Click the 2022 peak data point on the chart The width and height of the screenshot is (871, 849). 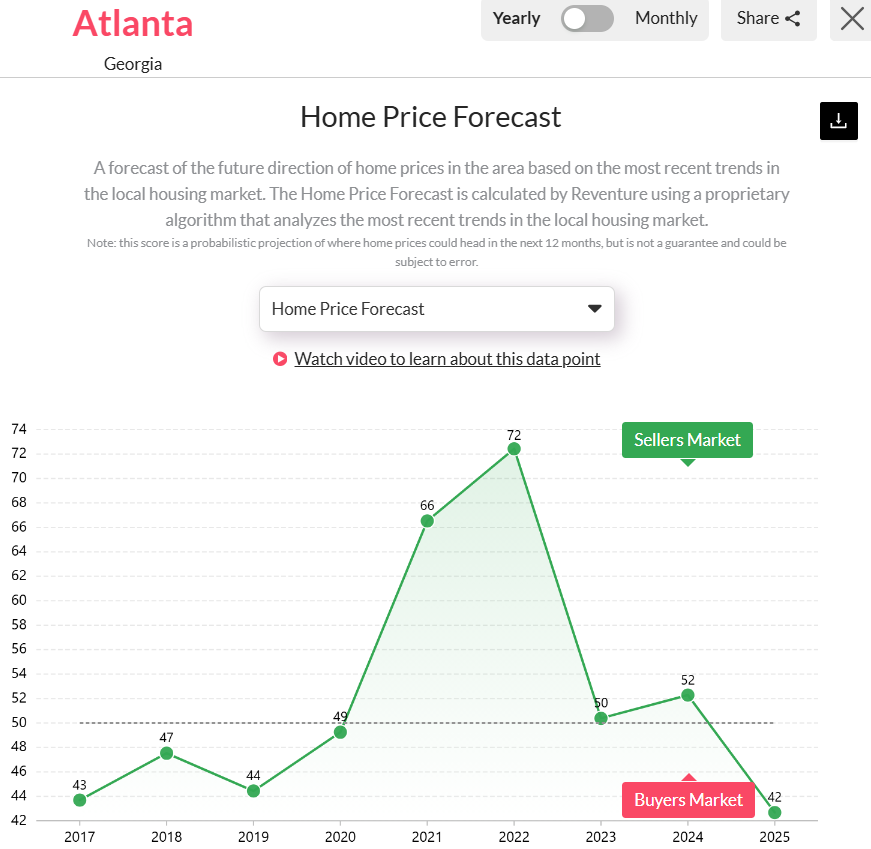[513, 449]
